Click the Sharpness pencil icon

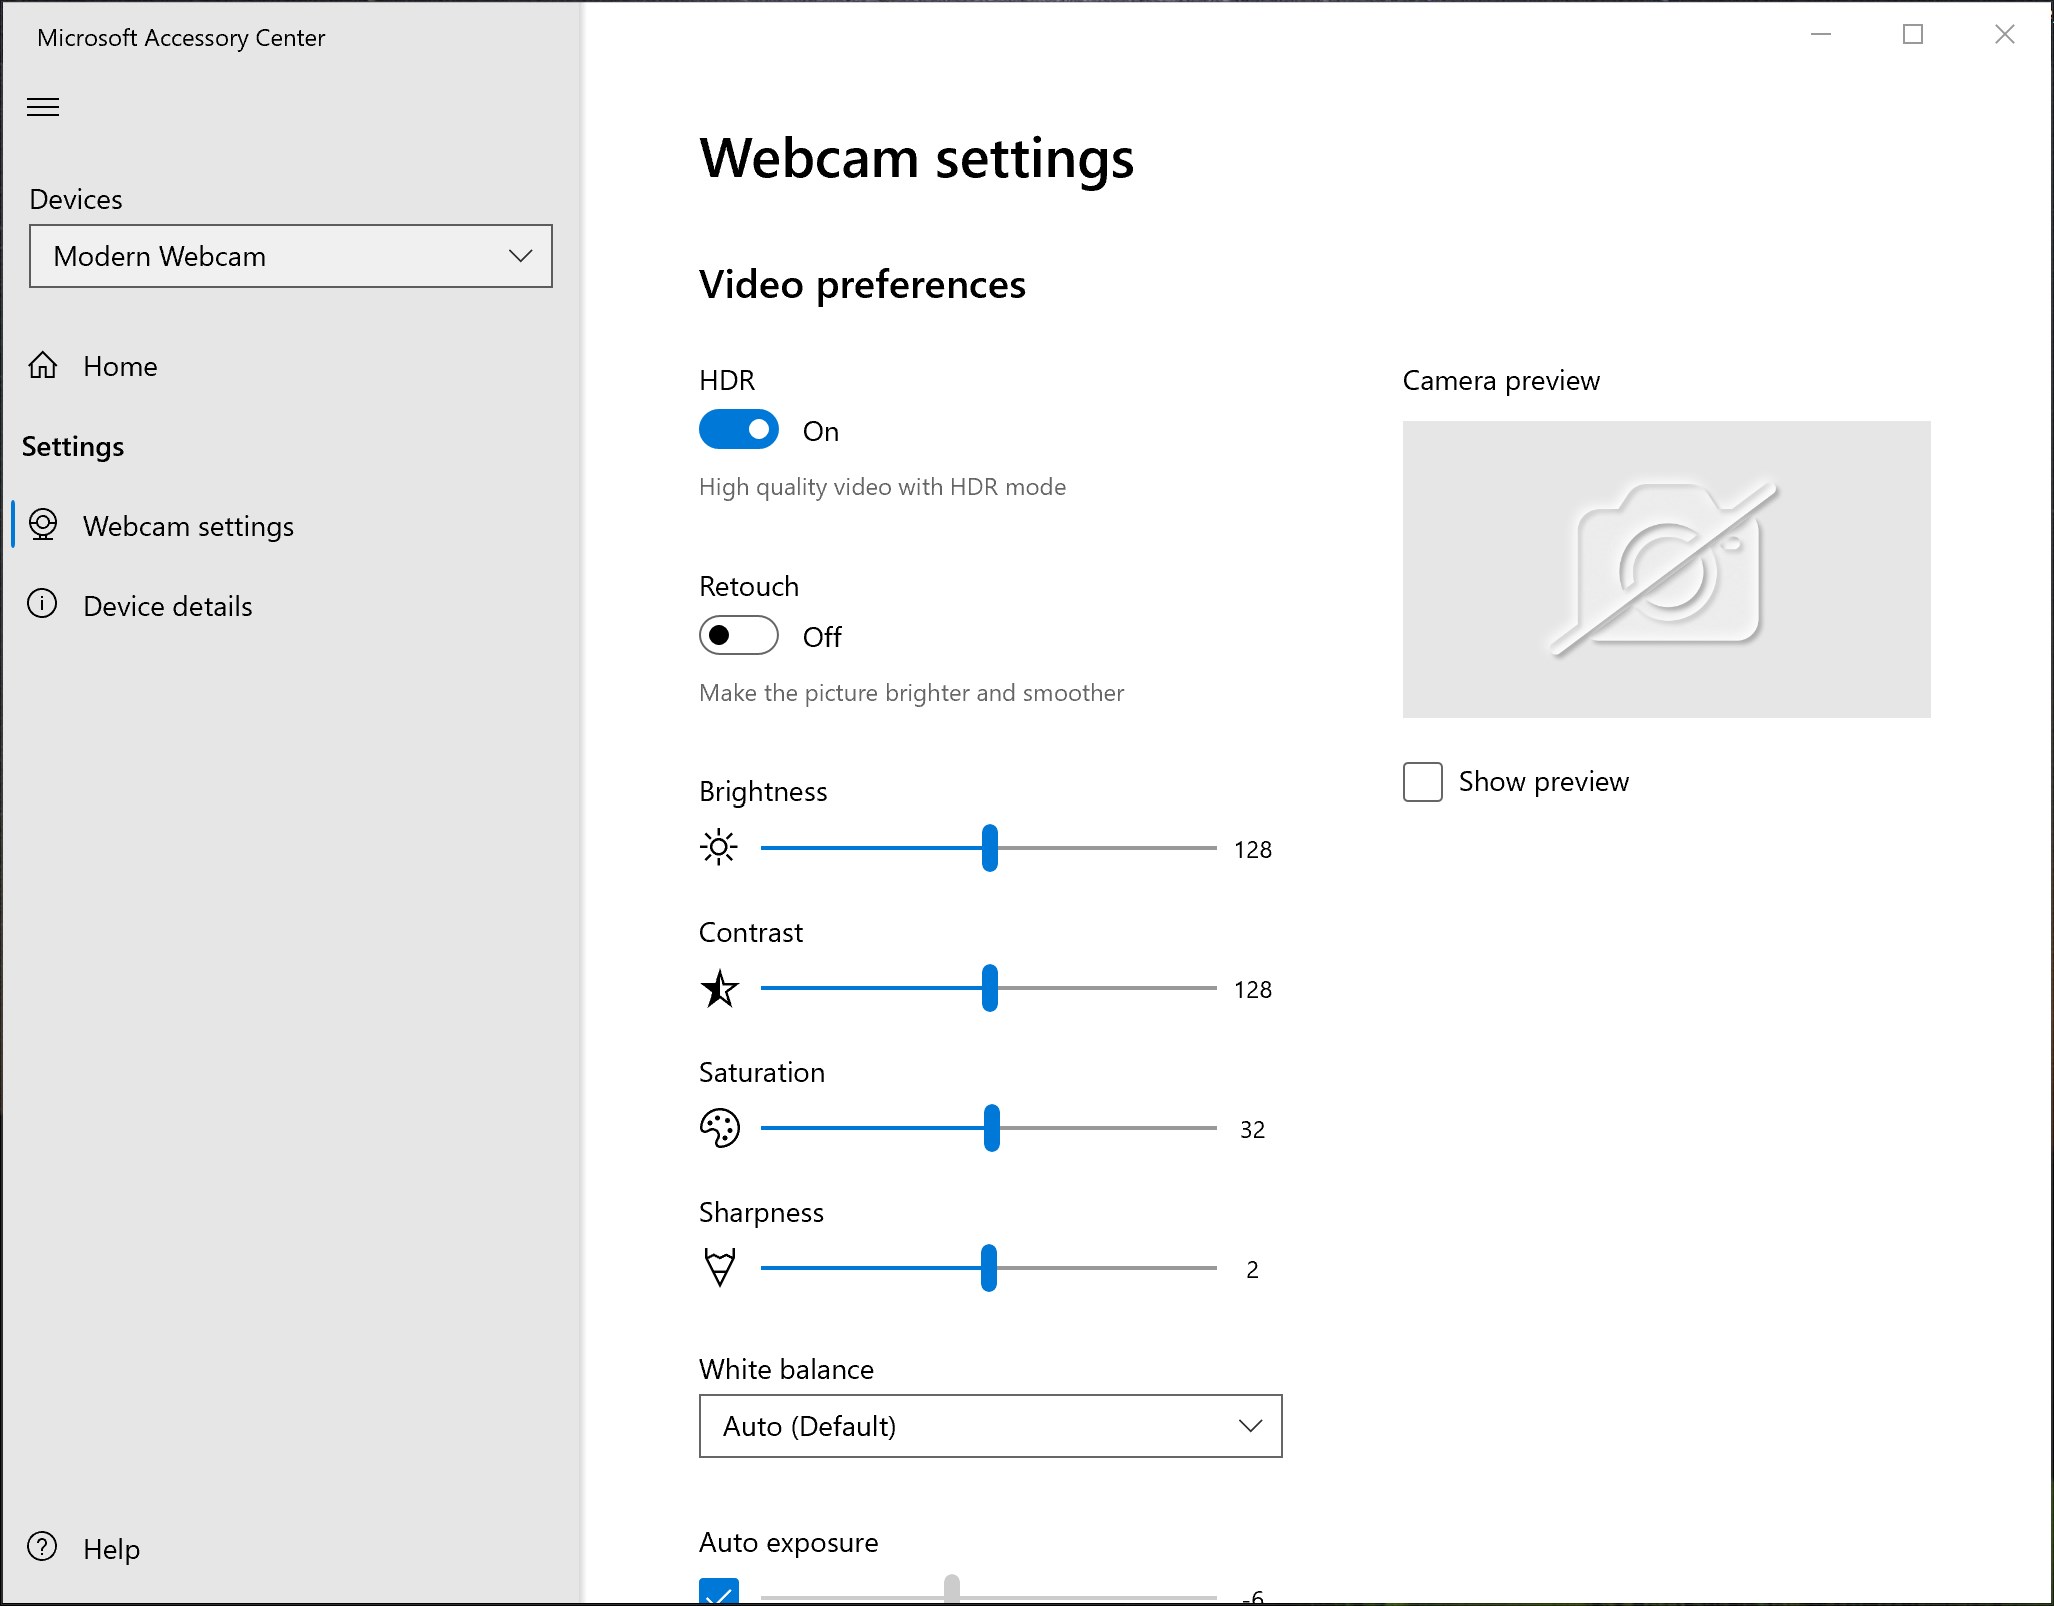[x=719, y=1267]
